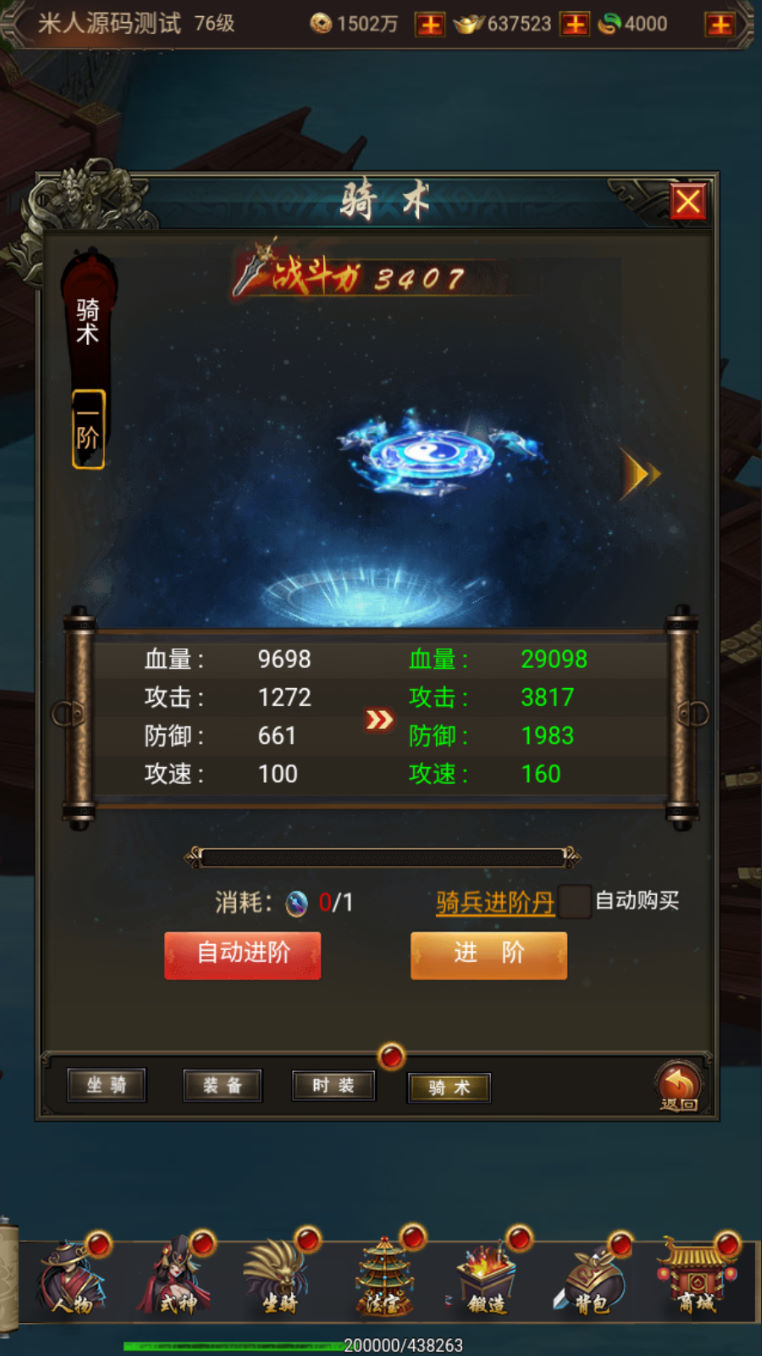Viewport: 762px width, 1356px height.
Task: Click the orange 进阶 button
Action: pos(489,955)
